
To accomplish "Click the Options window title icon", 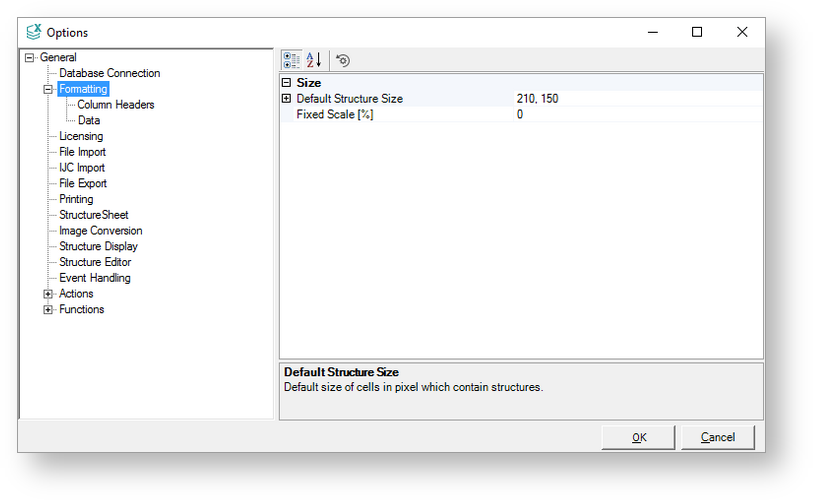I will click(34, 33).
